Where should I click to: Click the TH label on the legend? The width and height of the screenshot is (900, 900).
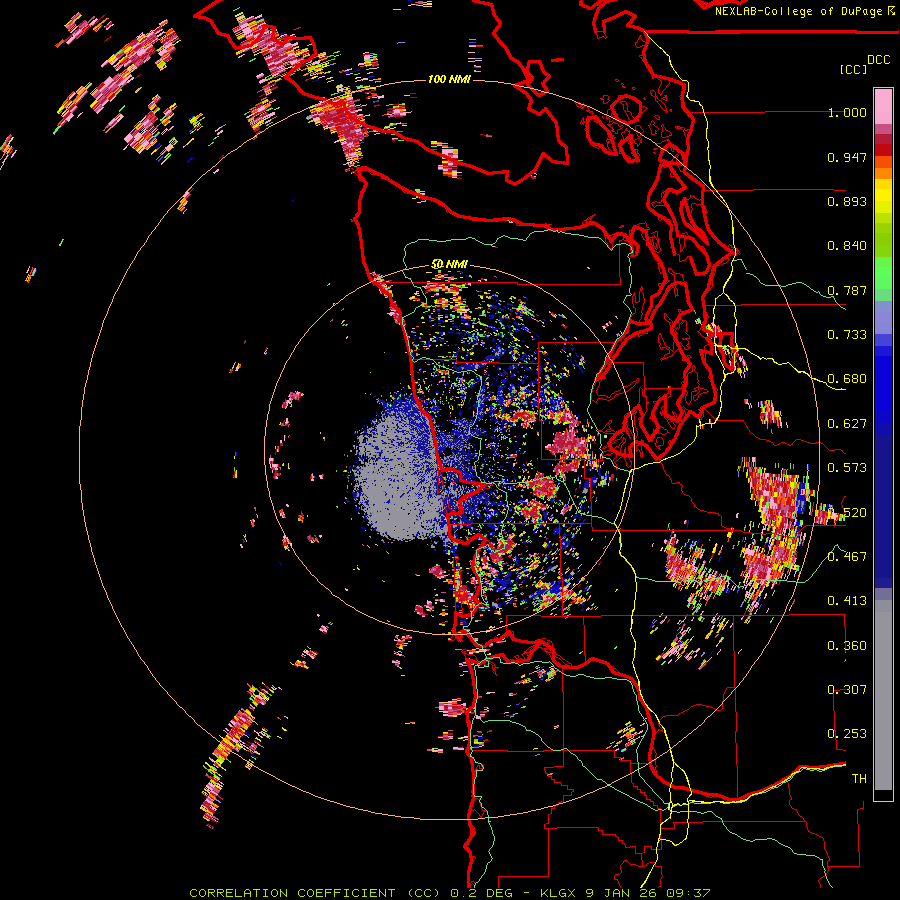[858, 778]
